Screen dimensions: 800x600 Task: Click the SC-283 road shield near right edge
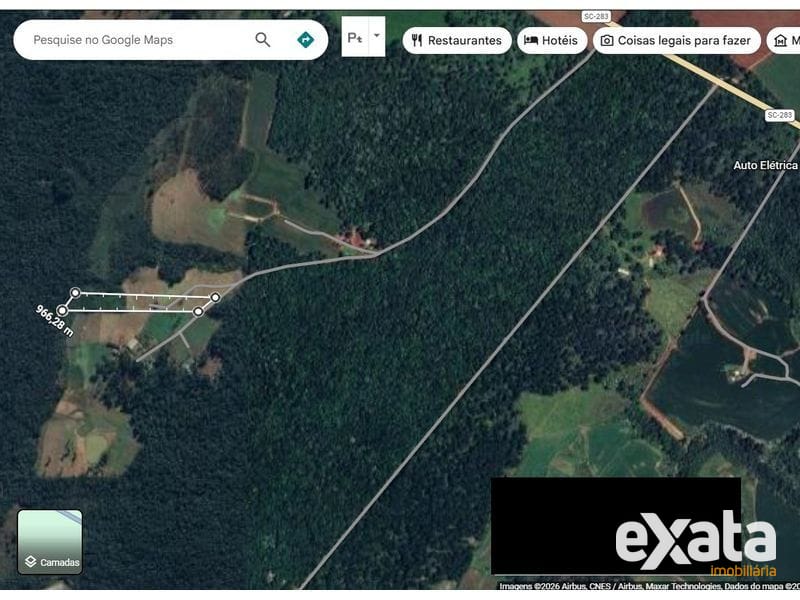[780, 115]
